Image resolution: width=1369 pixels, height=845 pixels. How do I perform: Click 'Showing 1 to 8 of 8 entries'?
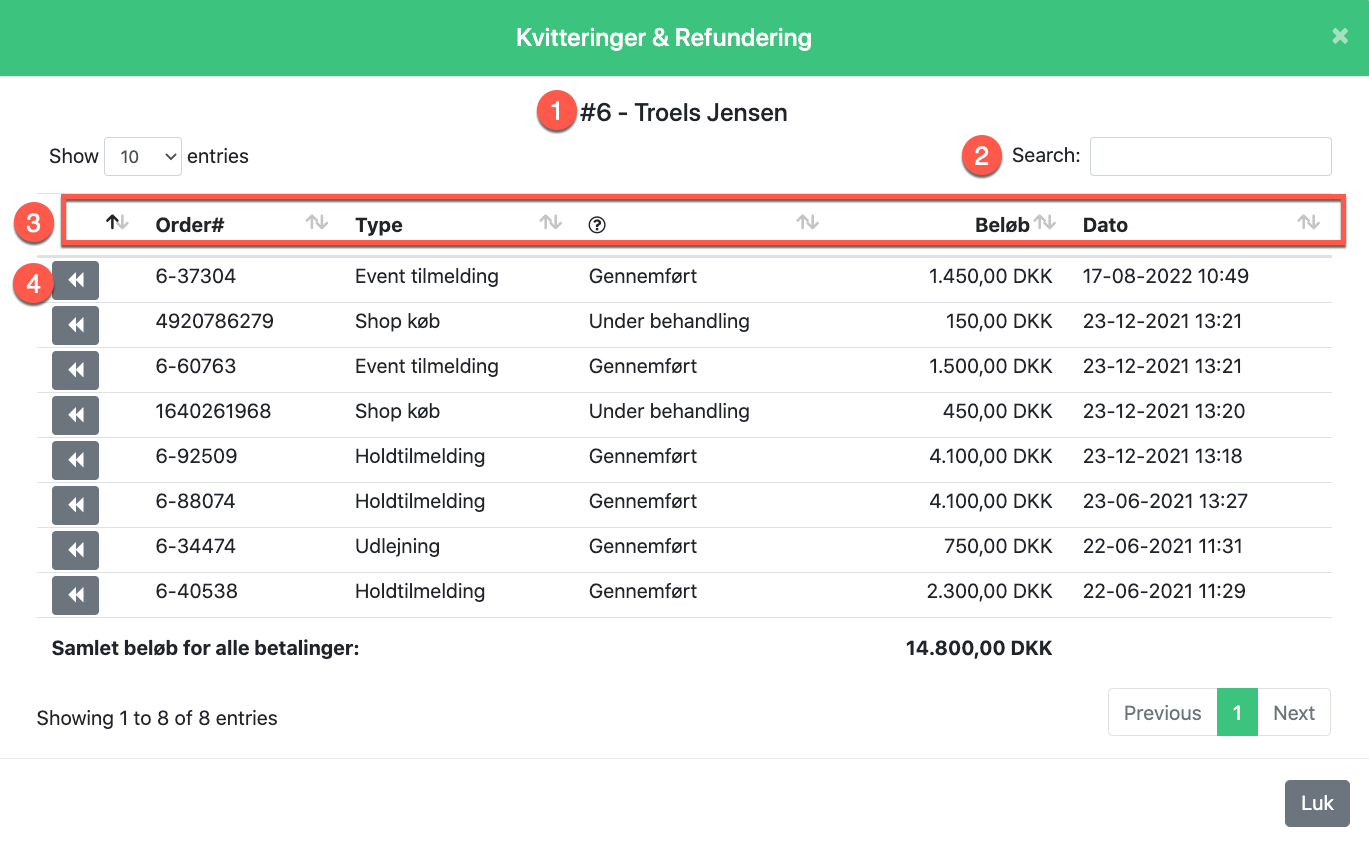coord(157,718)
